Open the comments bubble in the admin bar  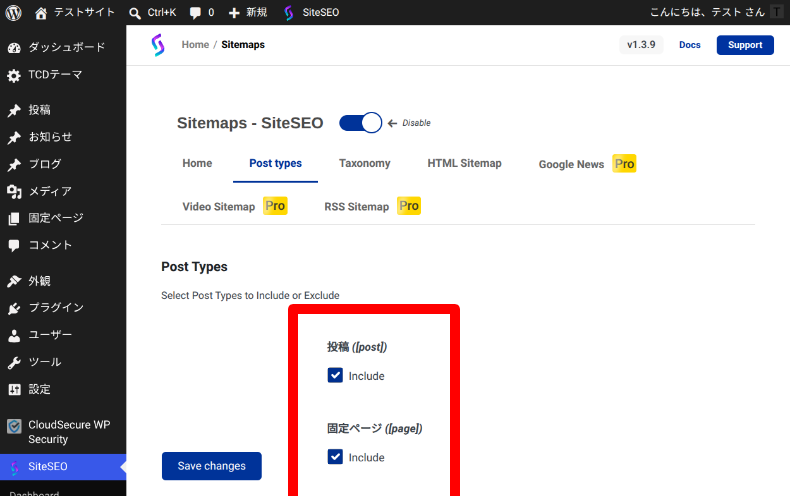195,13
